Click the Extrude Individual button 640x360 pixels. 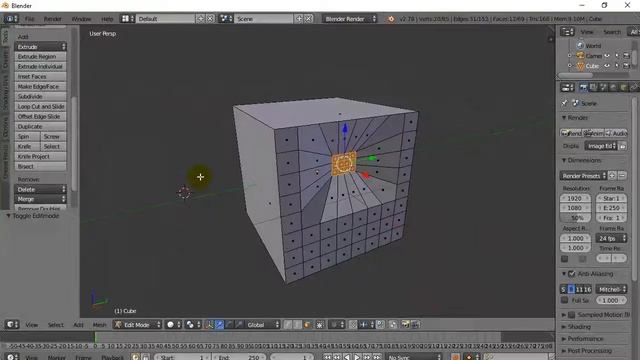(x=40, y=67)
